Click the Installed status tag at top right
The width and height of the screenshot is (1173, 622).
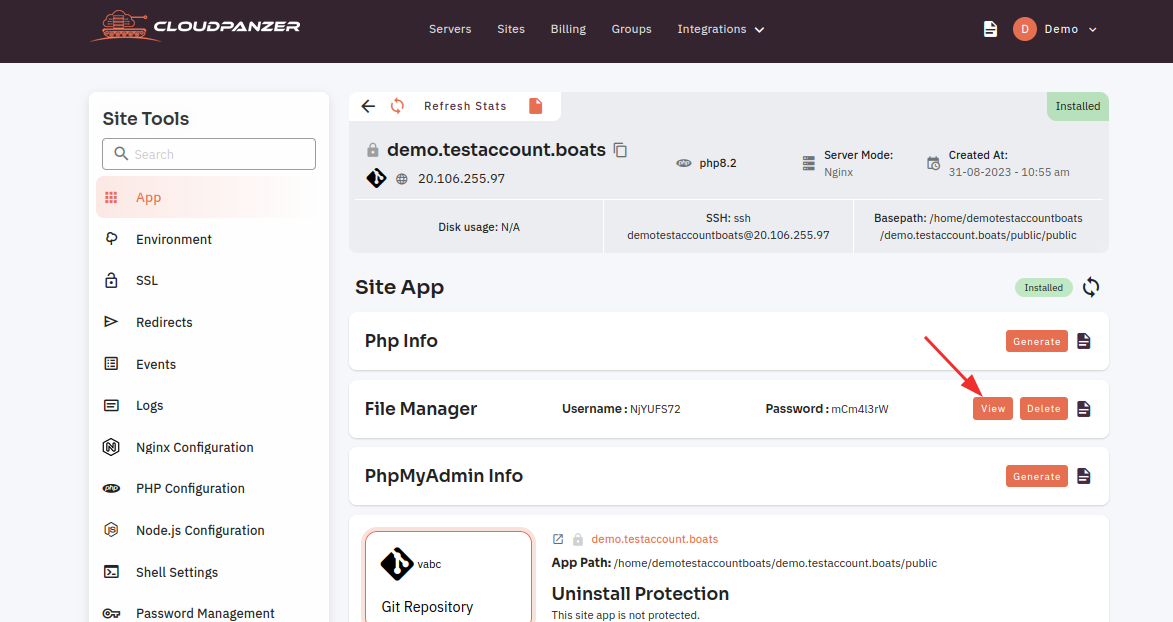point(1078,106)
